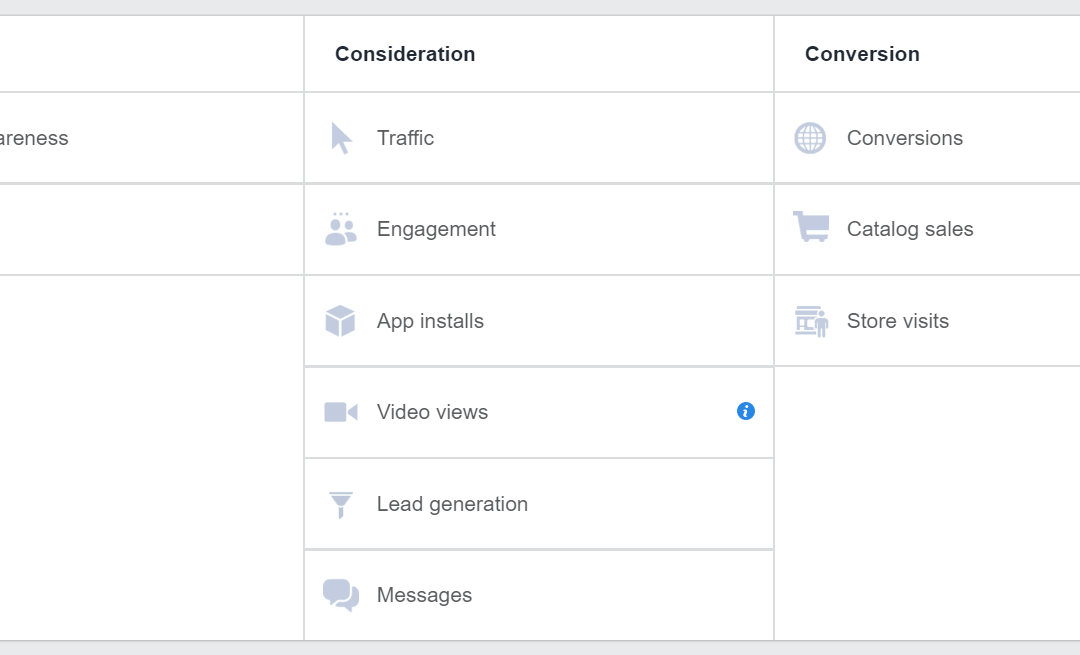The image size is (1080, 655).
Task: Click the Lead generation funnel icon
Action: pos(340,504)
